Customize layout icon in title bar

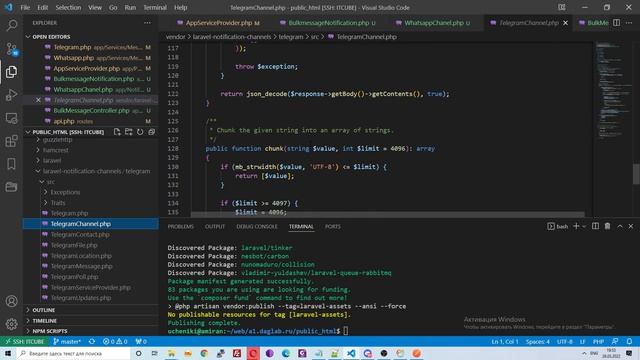coord(562,7)
